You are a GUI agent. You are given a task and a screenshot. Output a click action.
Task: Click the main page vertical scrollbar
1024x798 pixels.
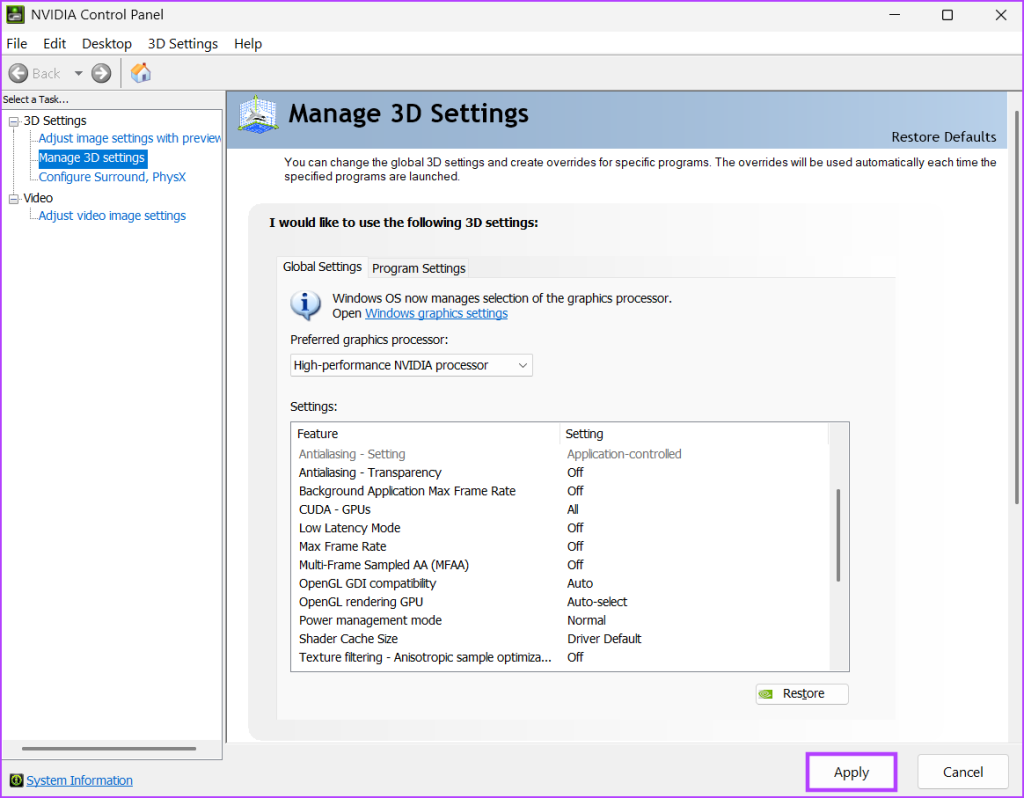pyautogui.click(x=1016, y=307)
